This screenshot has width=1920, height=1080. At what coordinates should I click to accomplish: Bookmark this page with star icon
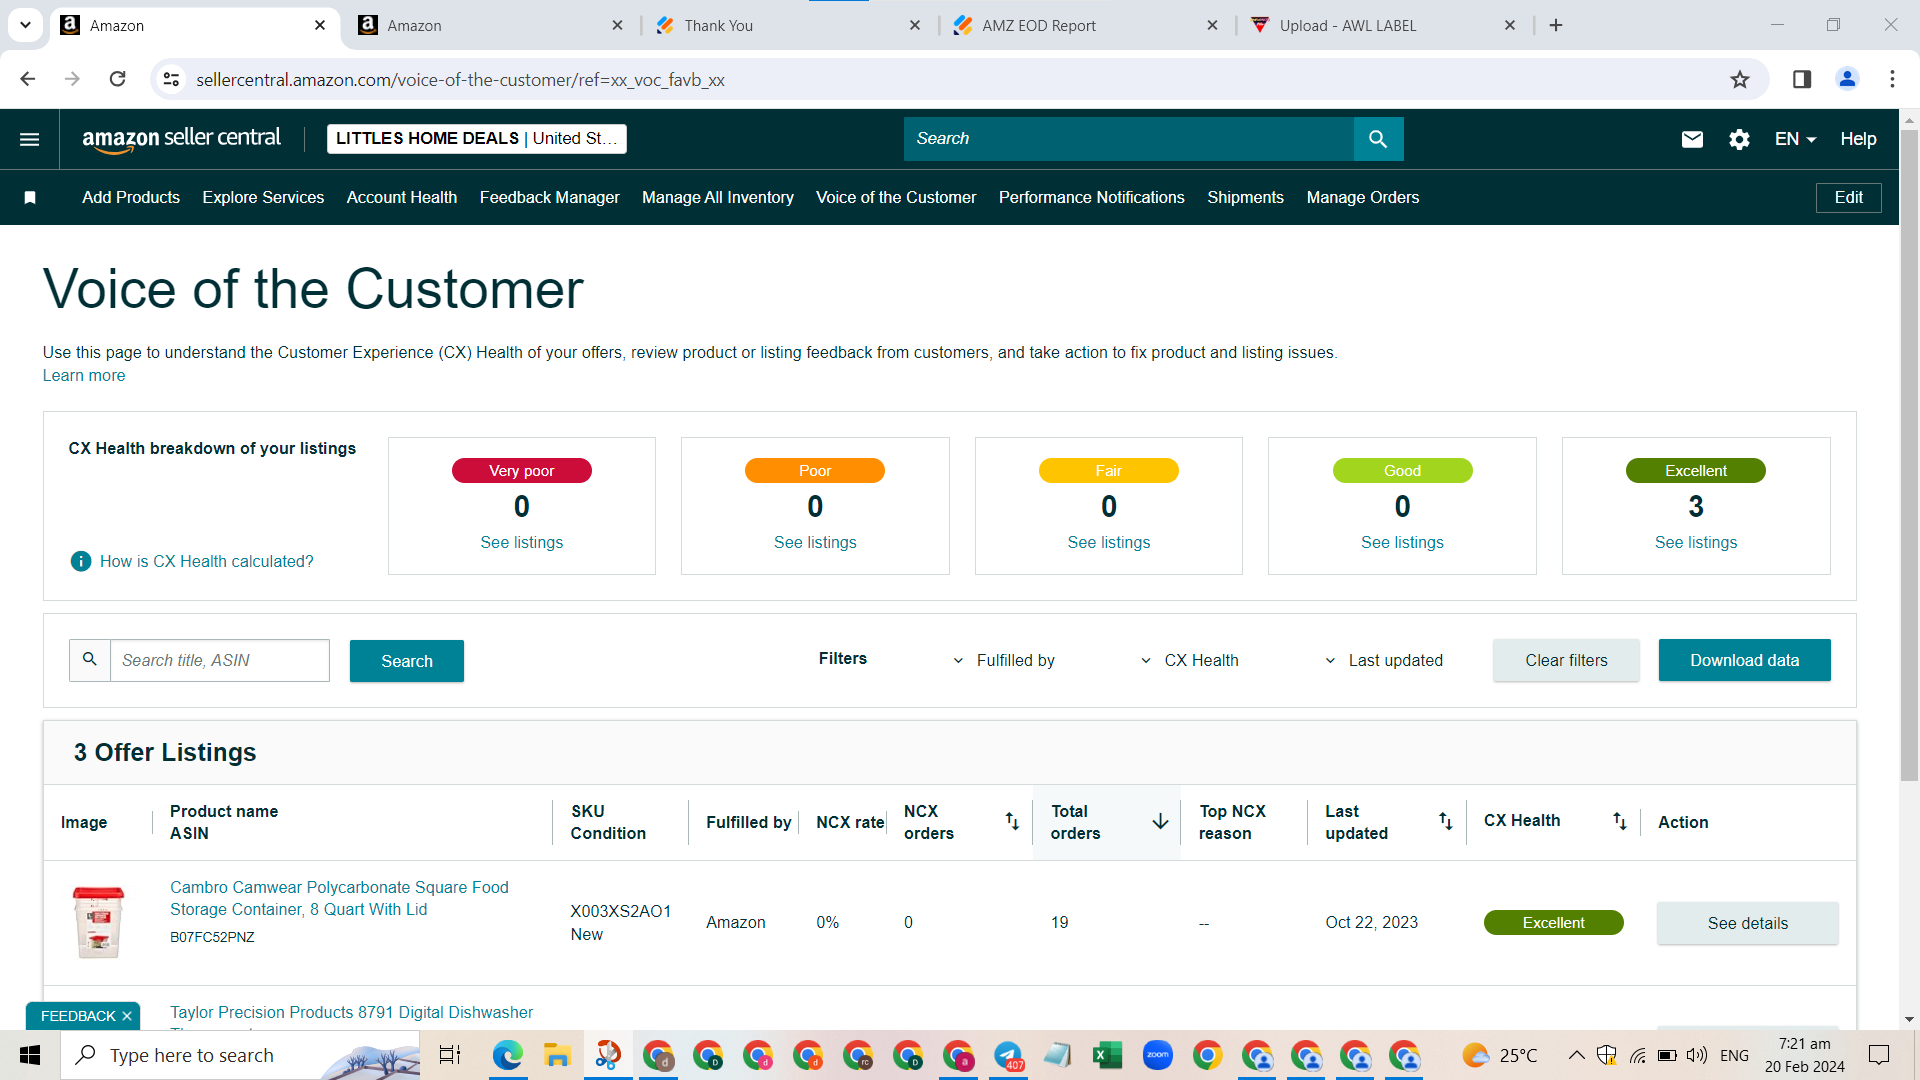(1740, 79)
